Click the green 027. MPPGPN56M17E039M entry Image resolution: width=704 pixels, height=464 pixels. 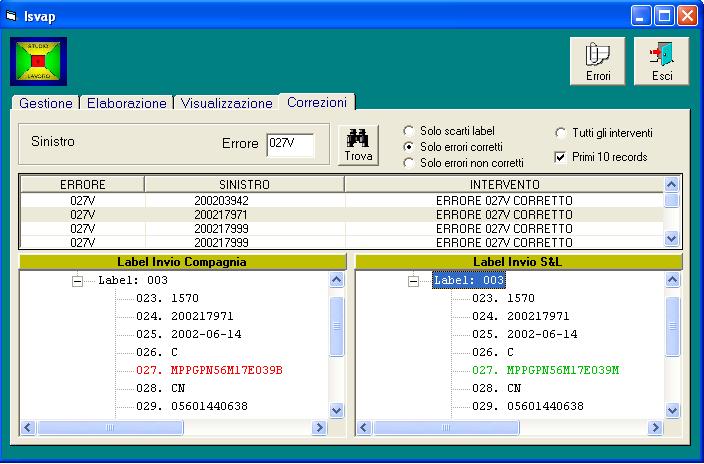pyautogui.click(x=546, y=370)
